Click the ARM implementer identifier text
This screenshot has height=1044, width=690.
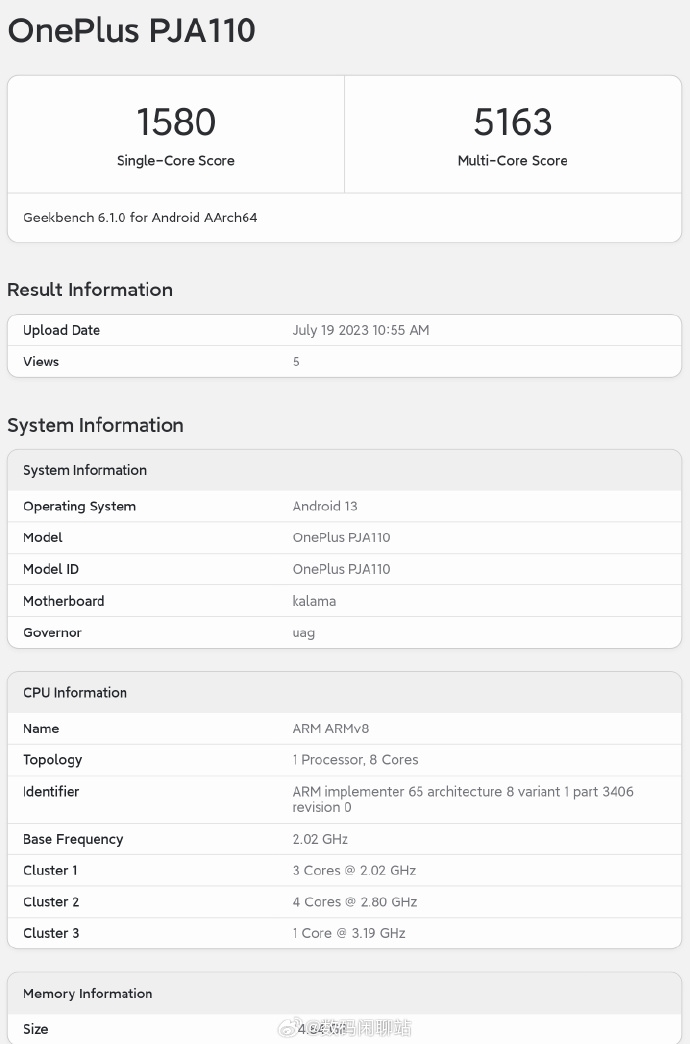[x=462, y=792]
